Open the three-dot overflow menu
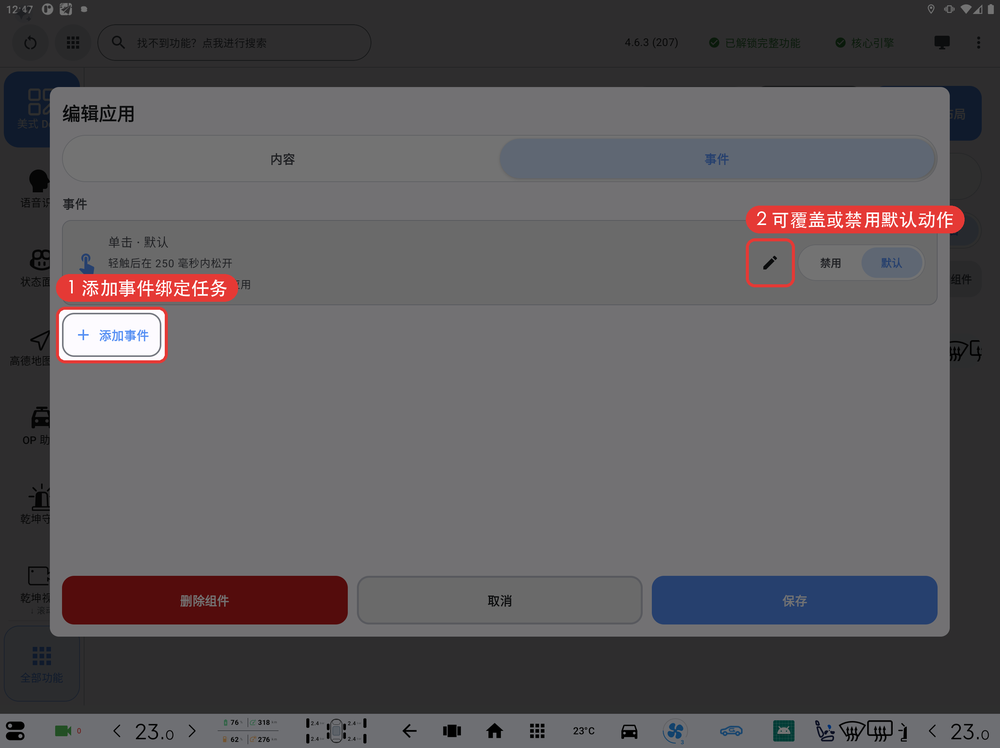 point(978,43)
